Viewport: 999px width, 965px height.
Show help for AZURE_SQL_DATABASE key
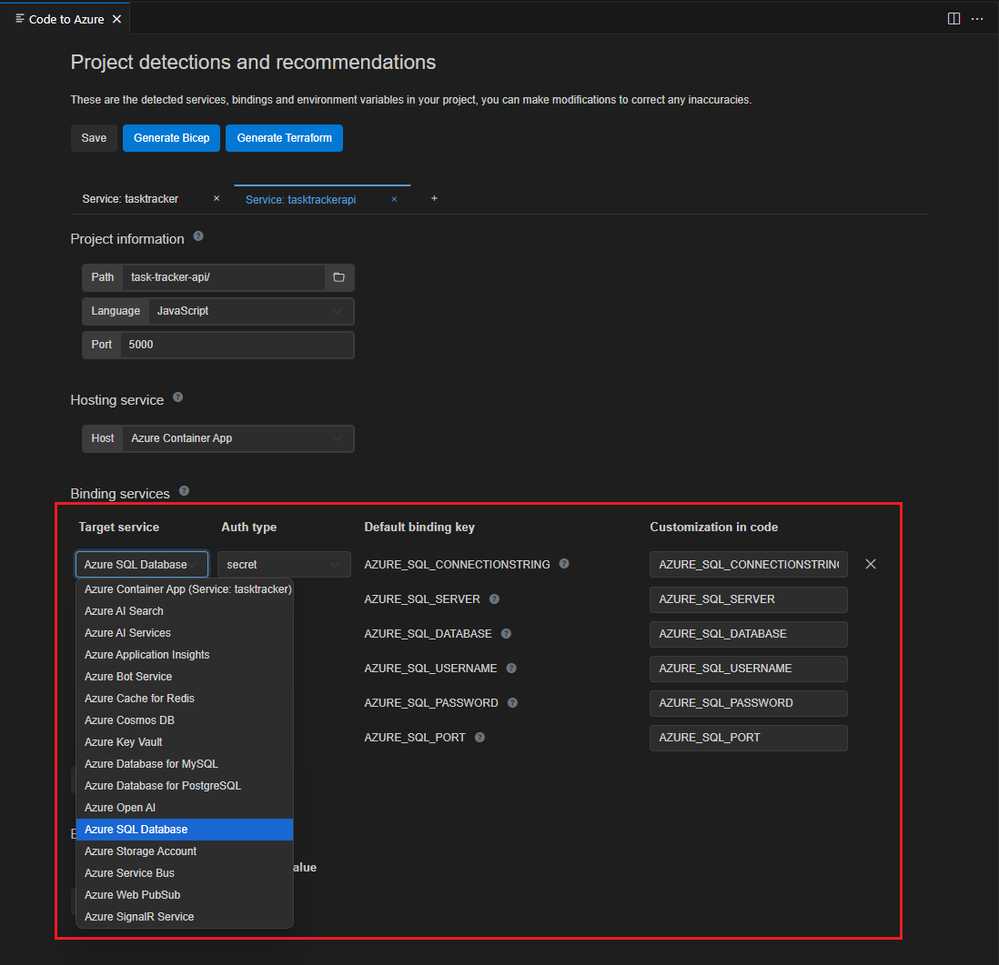tap(506, 633)
